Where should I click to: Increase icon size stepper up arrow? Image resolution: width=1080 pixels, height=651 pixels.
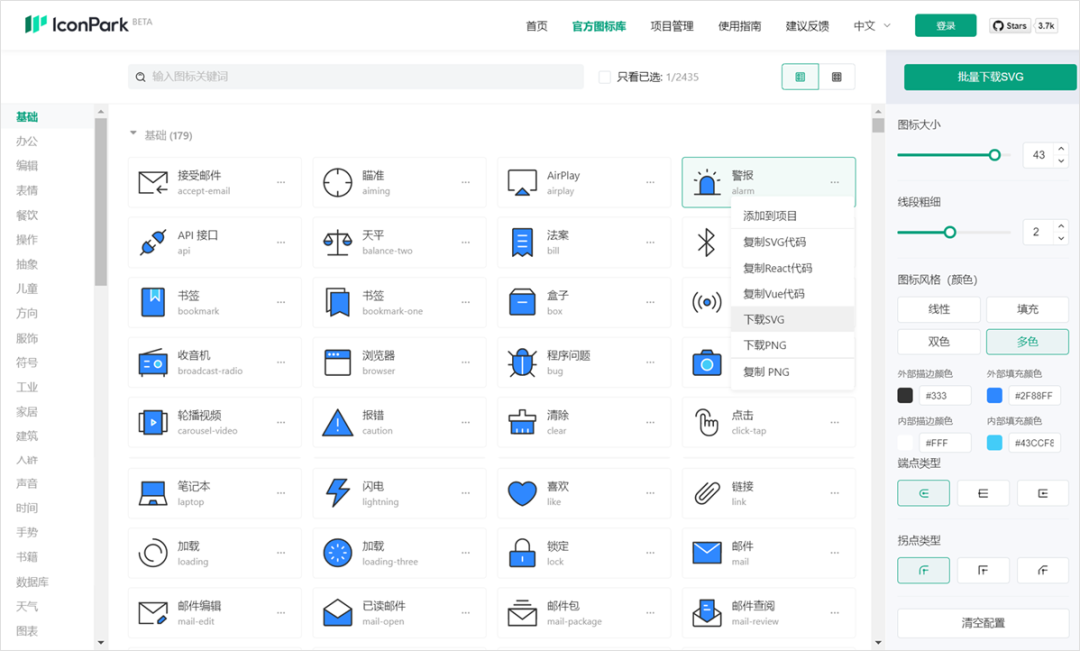[1061, 149]
